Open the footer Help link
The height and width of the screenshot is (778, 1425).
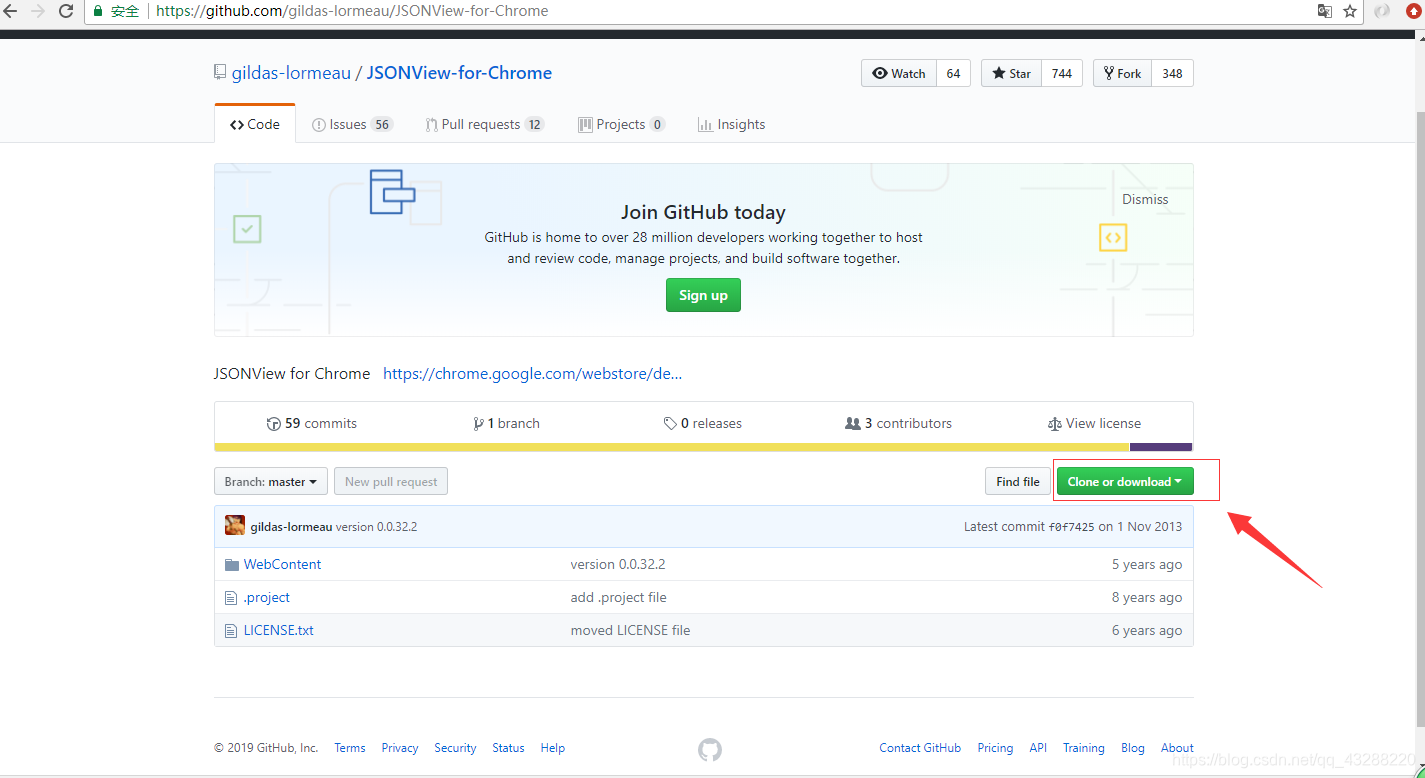tap(553, 748)
